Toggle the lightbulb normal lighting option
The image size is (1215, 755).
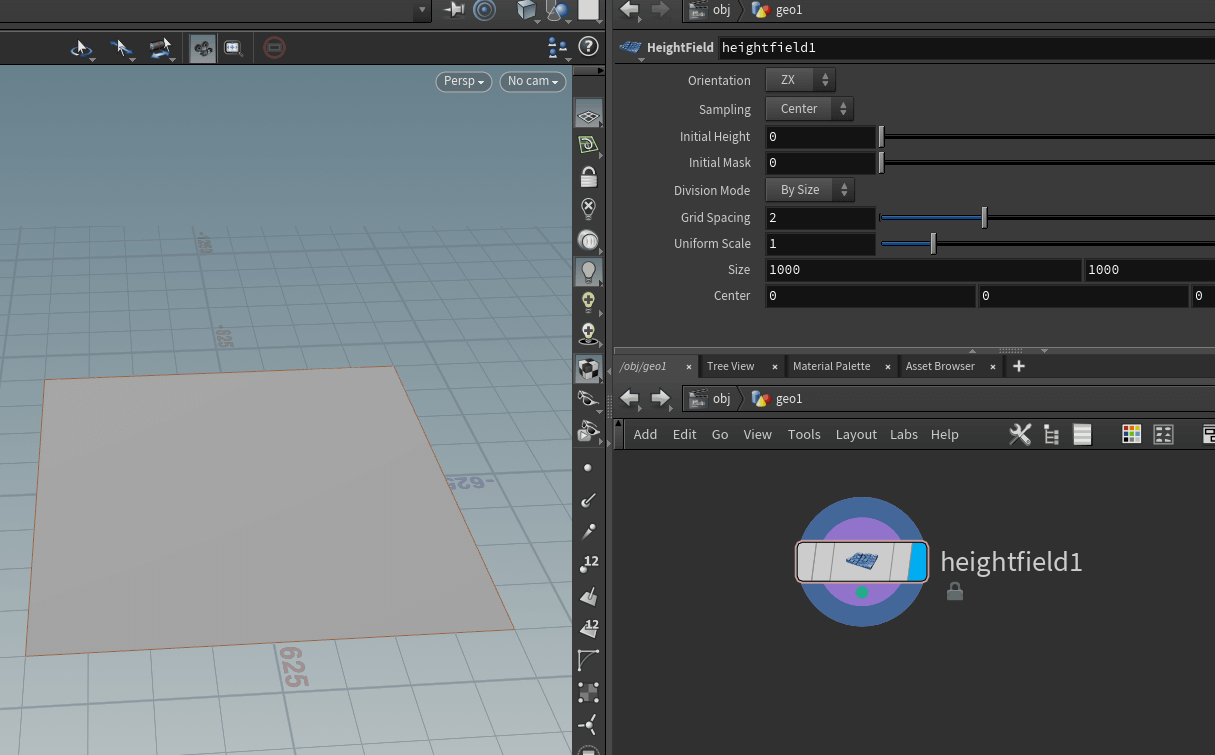point(589,270)
